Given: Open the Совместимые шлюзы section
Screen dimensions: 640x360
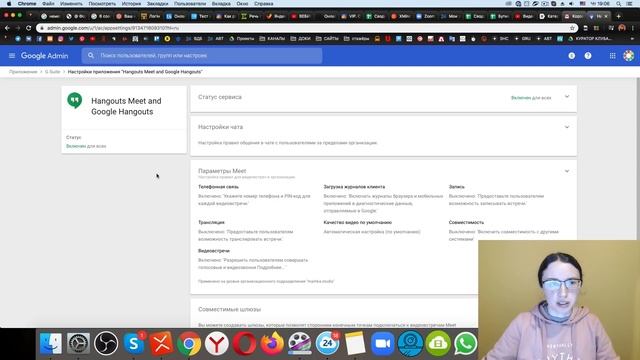Looking at the screenshot, I should click(x=229, y=309).
